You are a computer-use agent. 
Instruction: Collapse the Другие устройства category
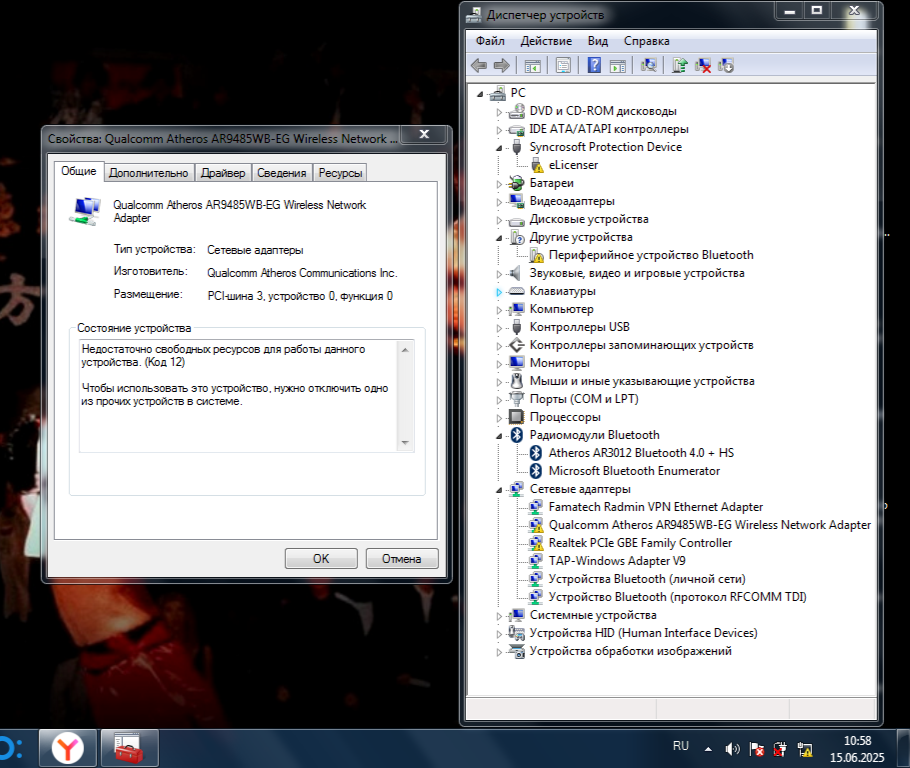tap(499, 238)
